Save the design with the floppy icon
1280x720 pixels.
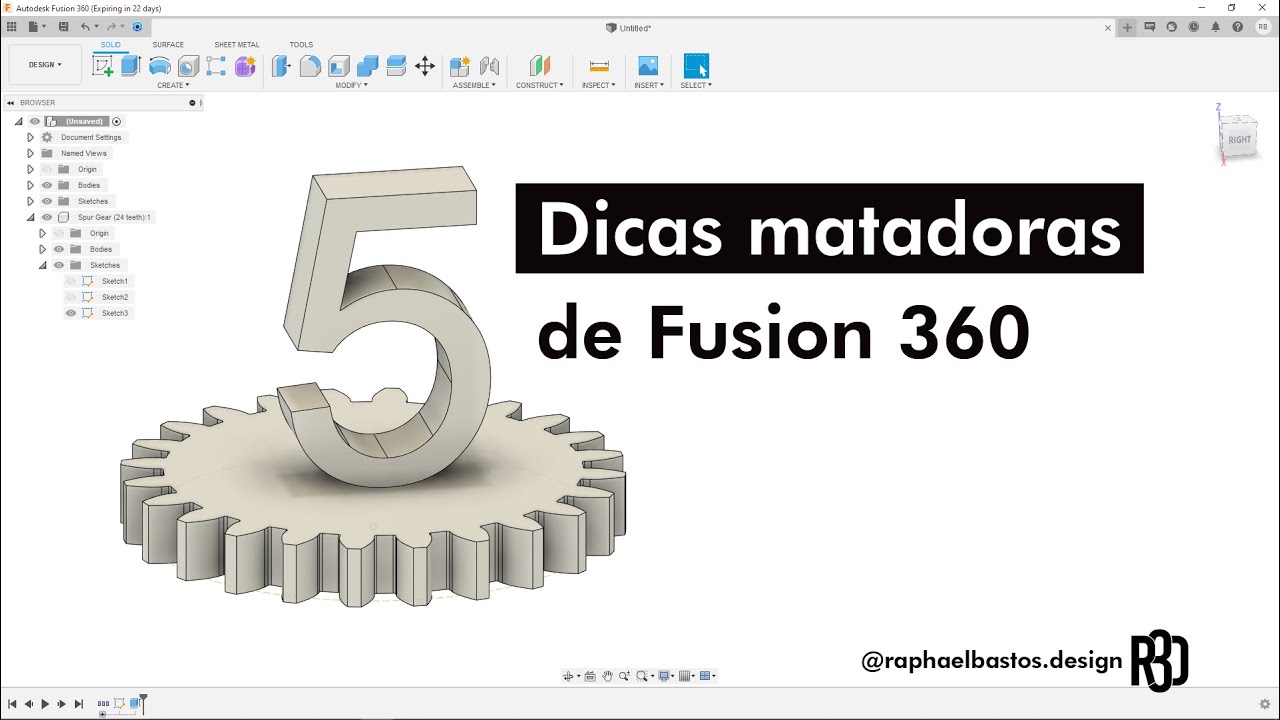pos(64,27)
